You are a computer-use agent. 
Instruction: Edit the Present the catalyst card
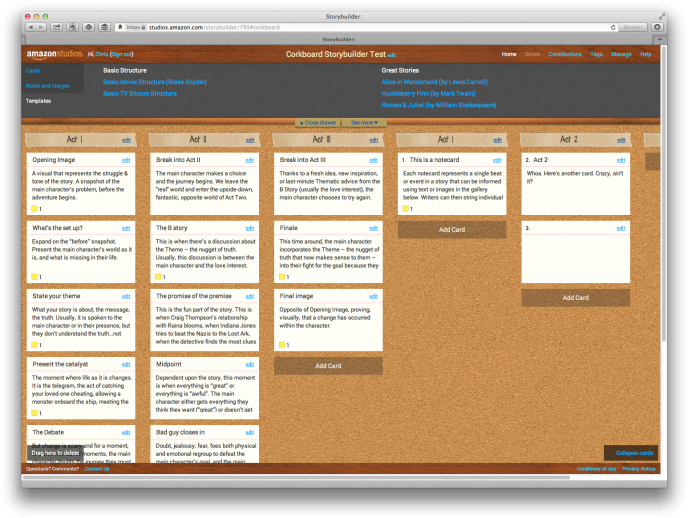126,364
